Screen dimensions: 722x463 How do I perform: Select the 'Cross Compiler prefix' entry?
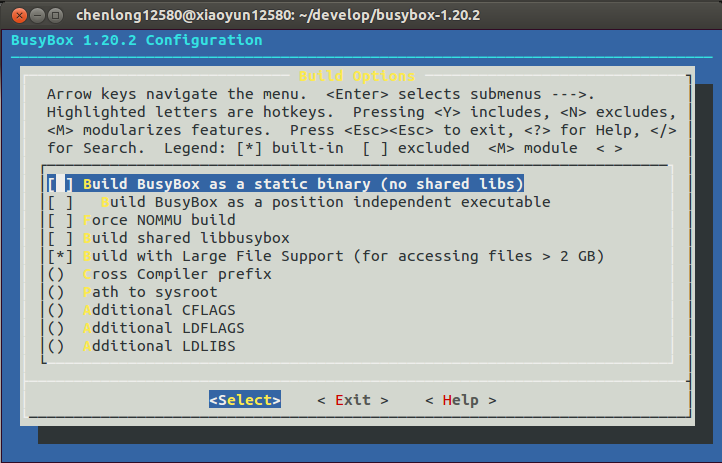177,274
